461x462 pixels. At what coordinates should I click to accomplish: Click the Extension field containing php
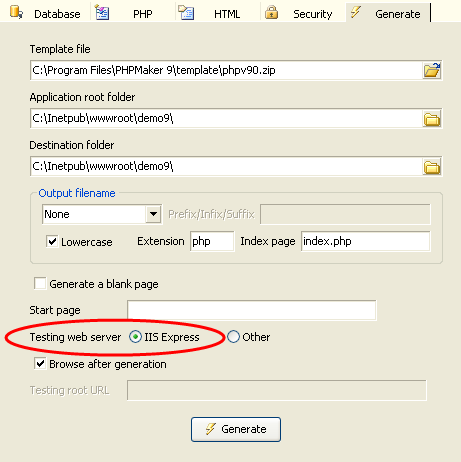(212, 241)
